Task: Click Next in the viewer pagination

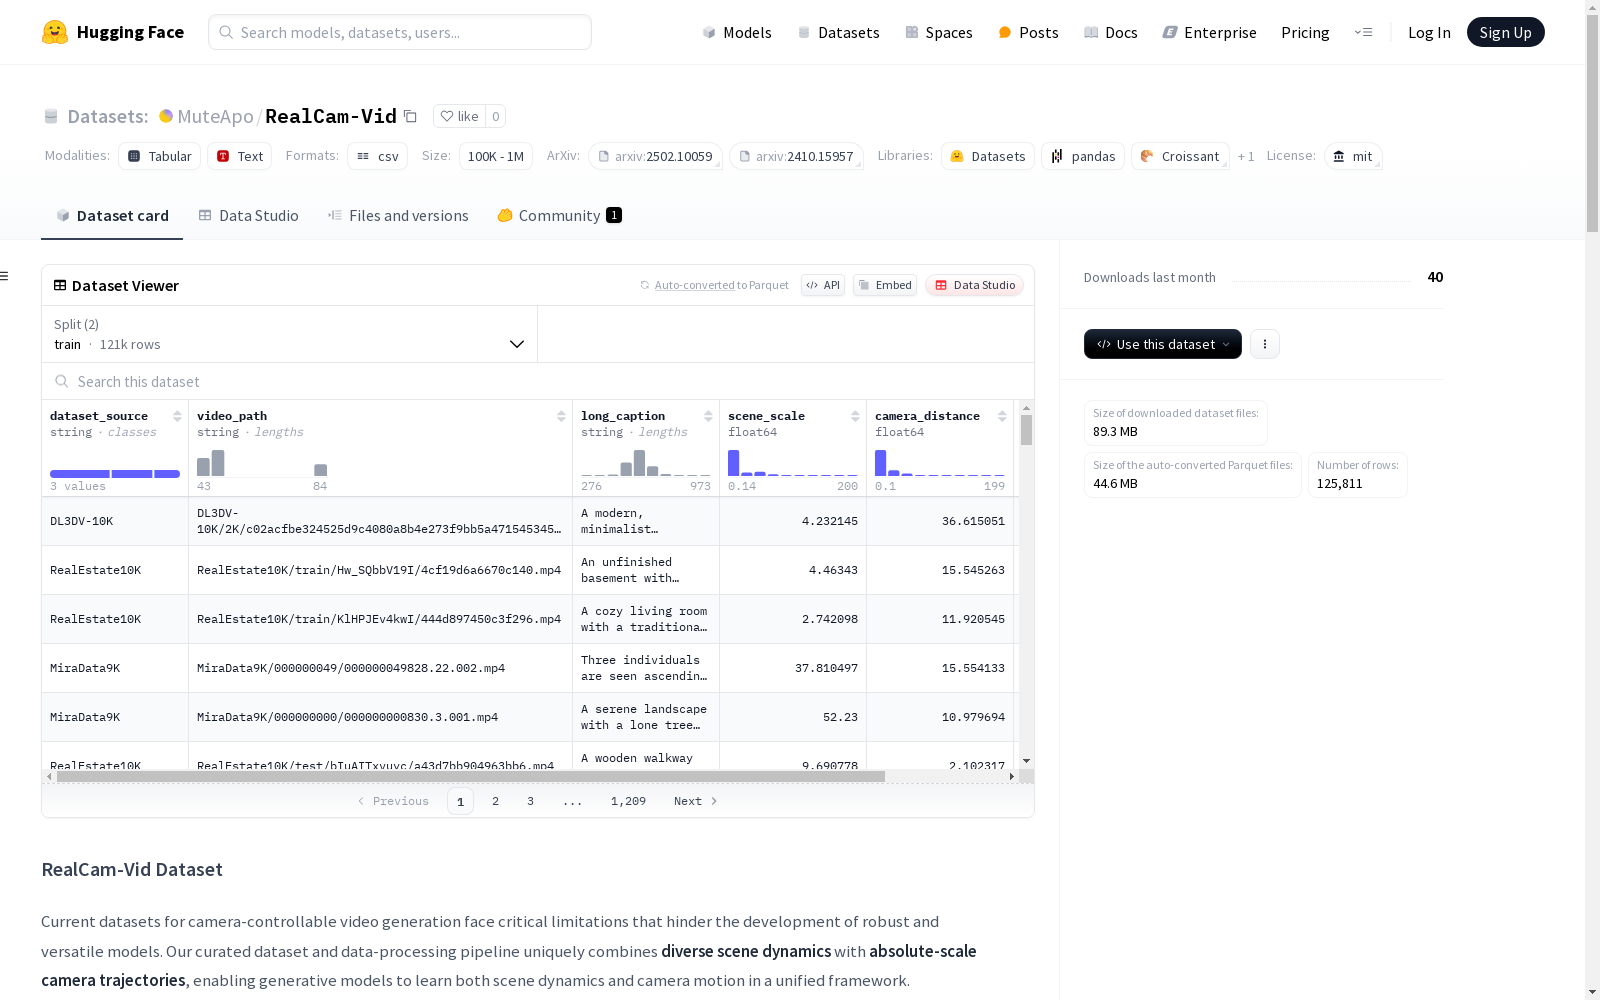Action: point(696,801)
